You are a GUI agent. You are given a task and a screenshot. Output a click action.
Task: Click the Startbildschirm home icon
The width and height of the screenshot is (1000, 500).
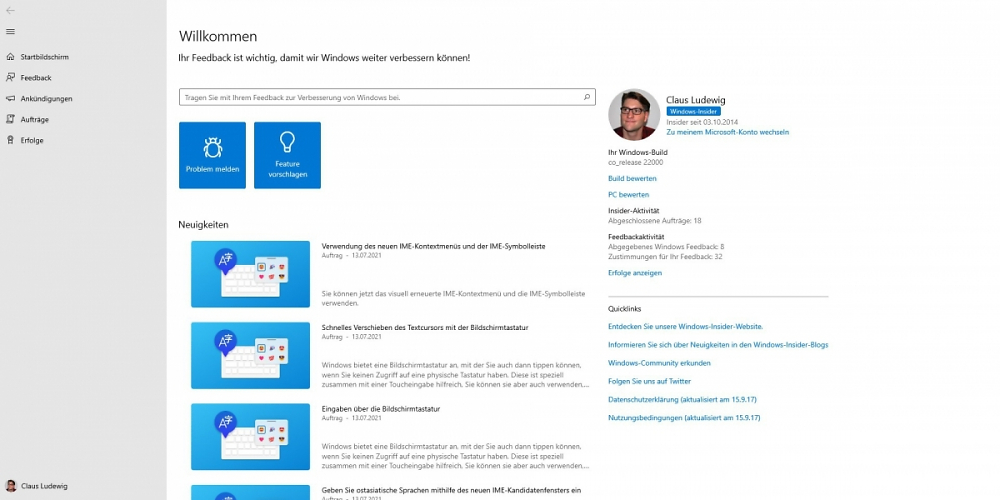(10, 57)
